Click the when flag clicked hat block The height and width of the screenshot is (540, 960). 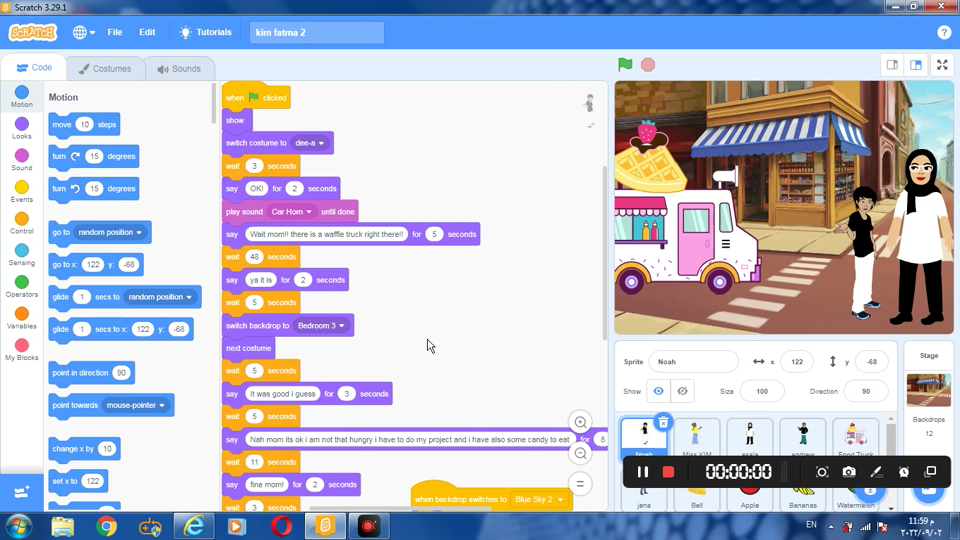(x=256, y=97)
